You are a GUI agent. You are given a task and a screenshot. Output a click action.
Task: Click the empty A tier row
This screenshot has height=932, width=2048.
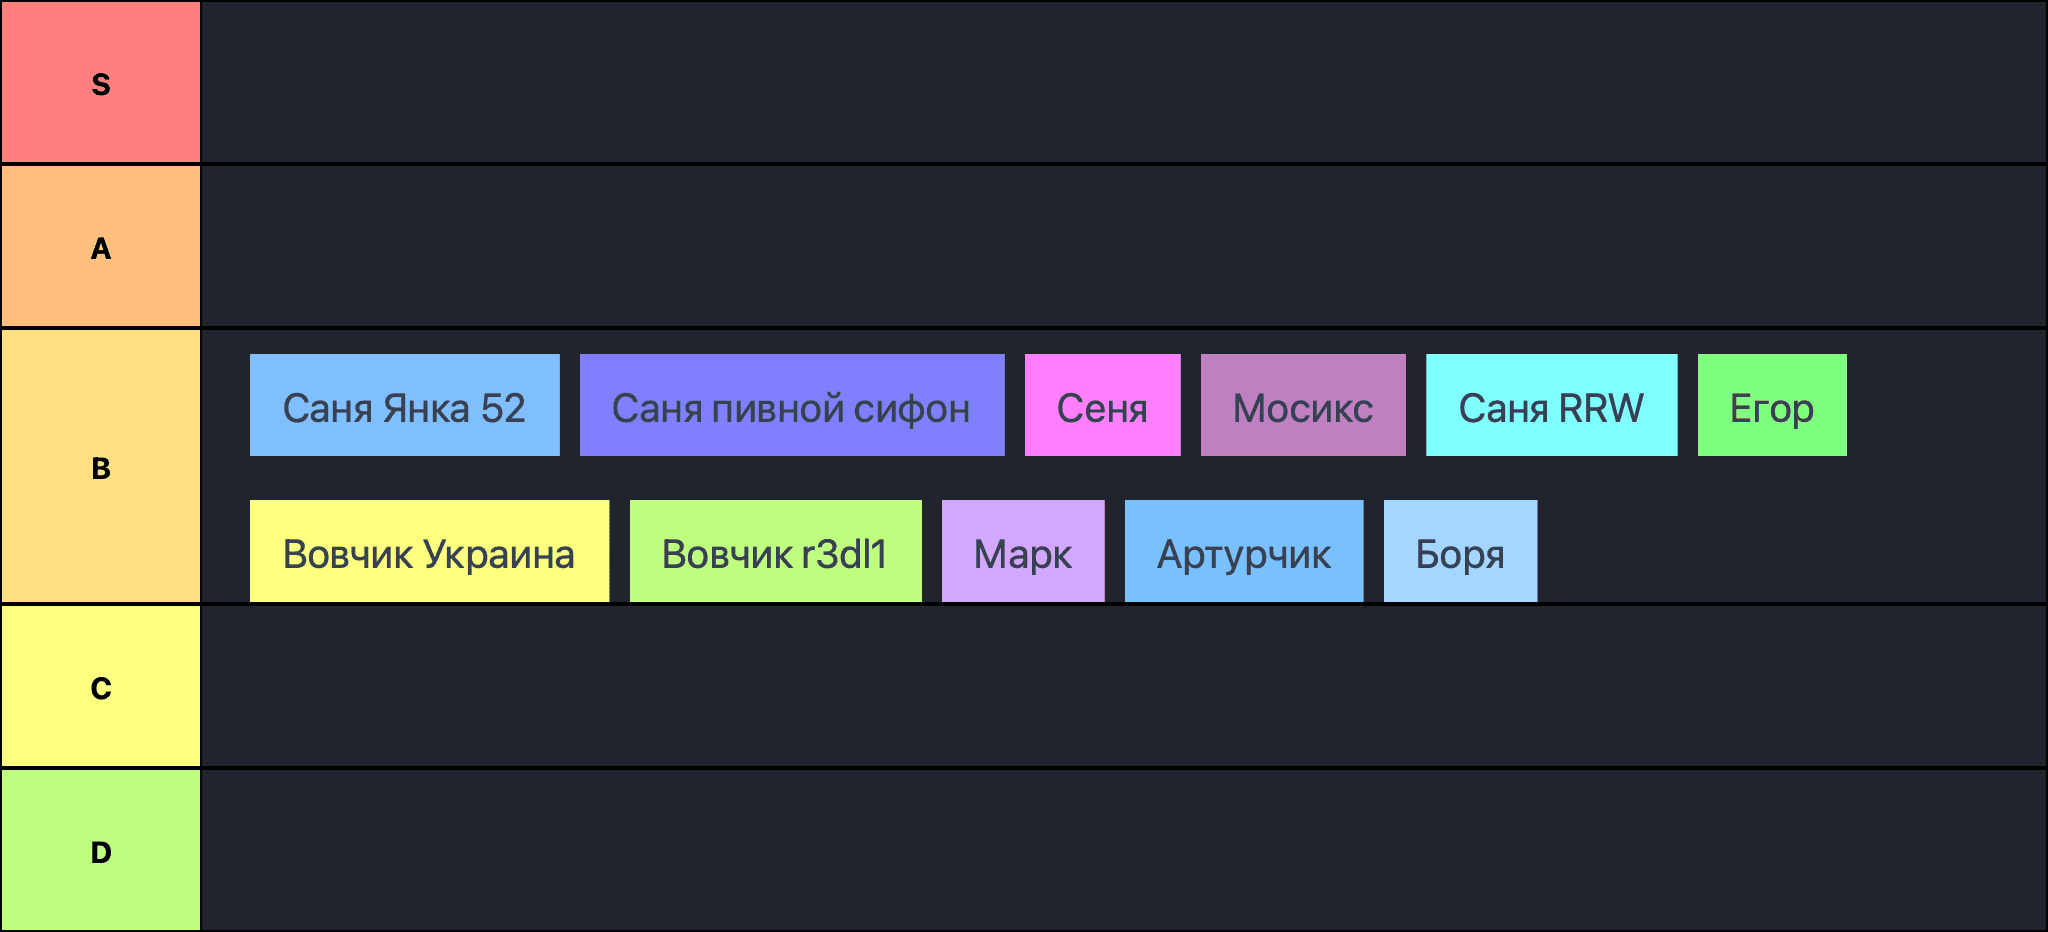(1122, 247)
